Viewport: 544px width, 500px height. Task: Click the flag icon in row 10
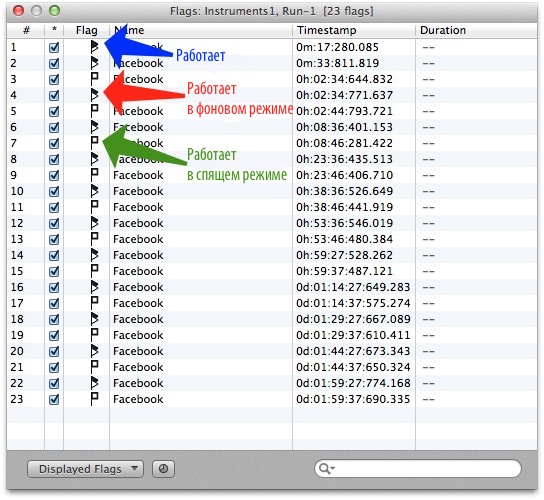pyautogui.click(x=94, y=191)
